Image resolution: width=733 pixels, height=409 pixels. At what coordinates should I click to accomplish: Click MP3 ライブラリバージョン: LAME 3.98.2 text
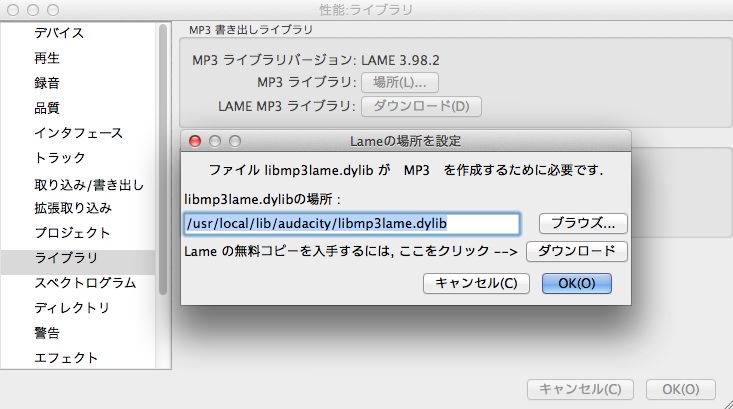(x=316, y=60)
